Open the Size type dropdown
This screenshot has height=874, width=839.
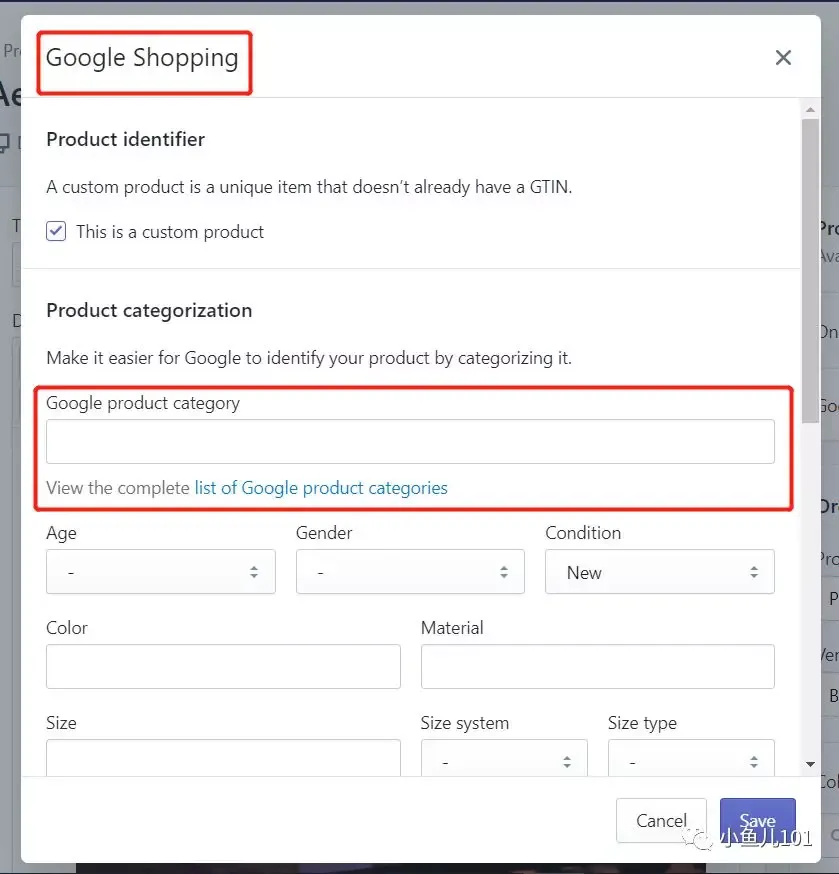(x=691, y=758)
